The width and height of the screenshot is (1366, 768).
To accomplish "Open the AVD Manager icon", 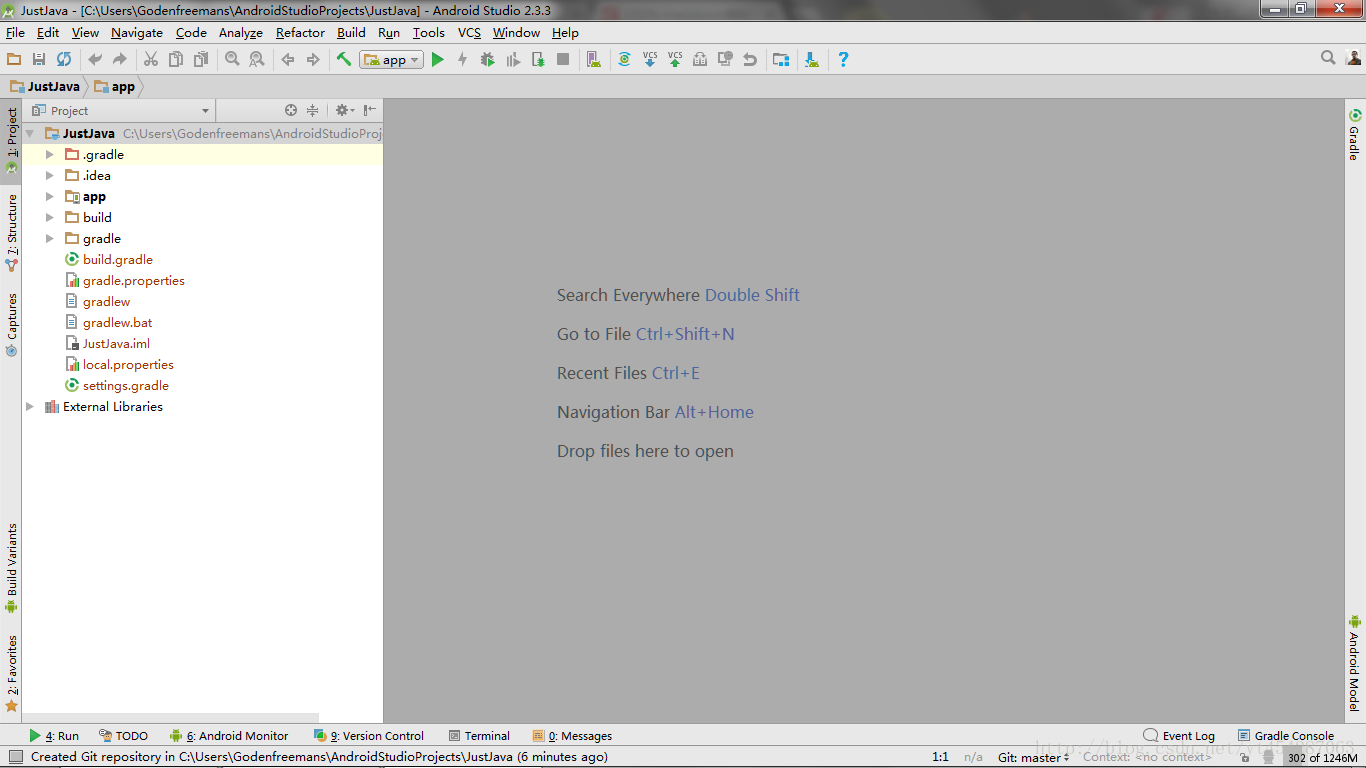I will coord(593,60).
